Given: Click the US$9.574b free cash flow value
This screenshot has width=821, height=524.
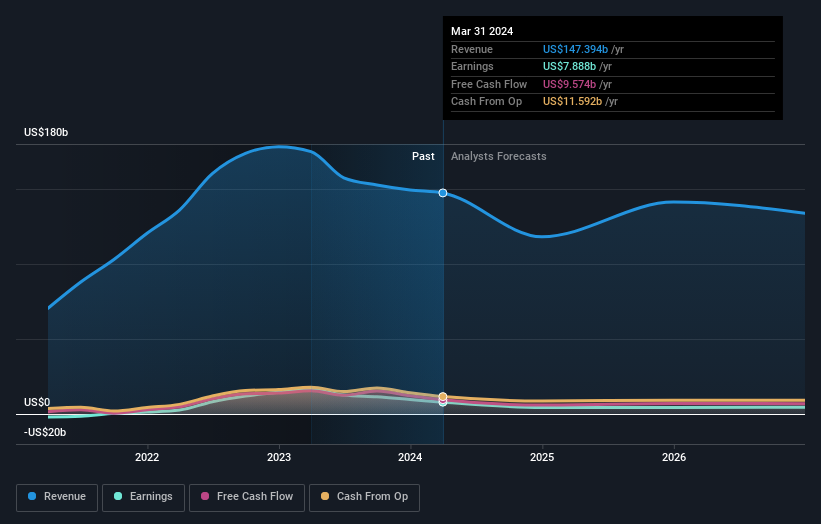Looking at the screenshot, I should 569,84.
